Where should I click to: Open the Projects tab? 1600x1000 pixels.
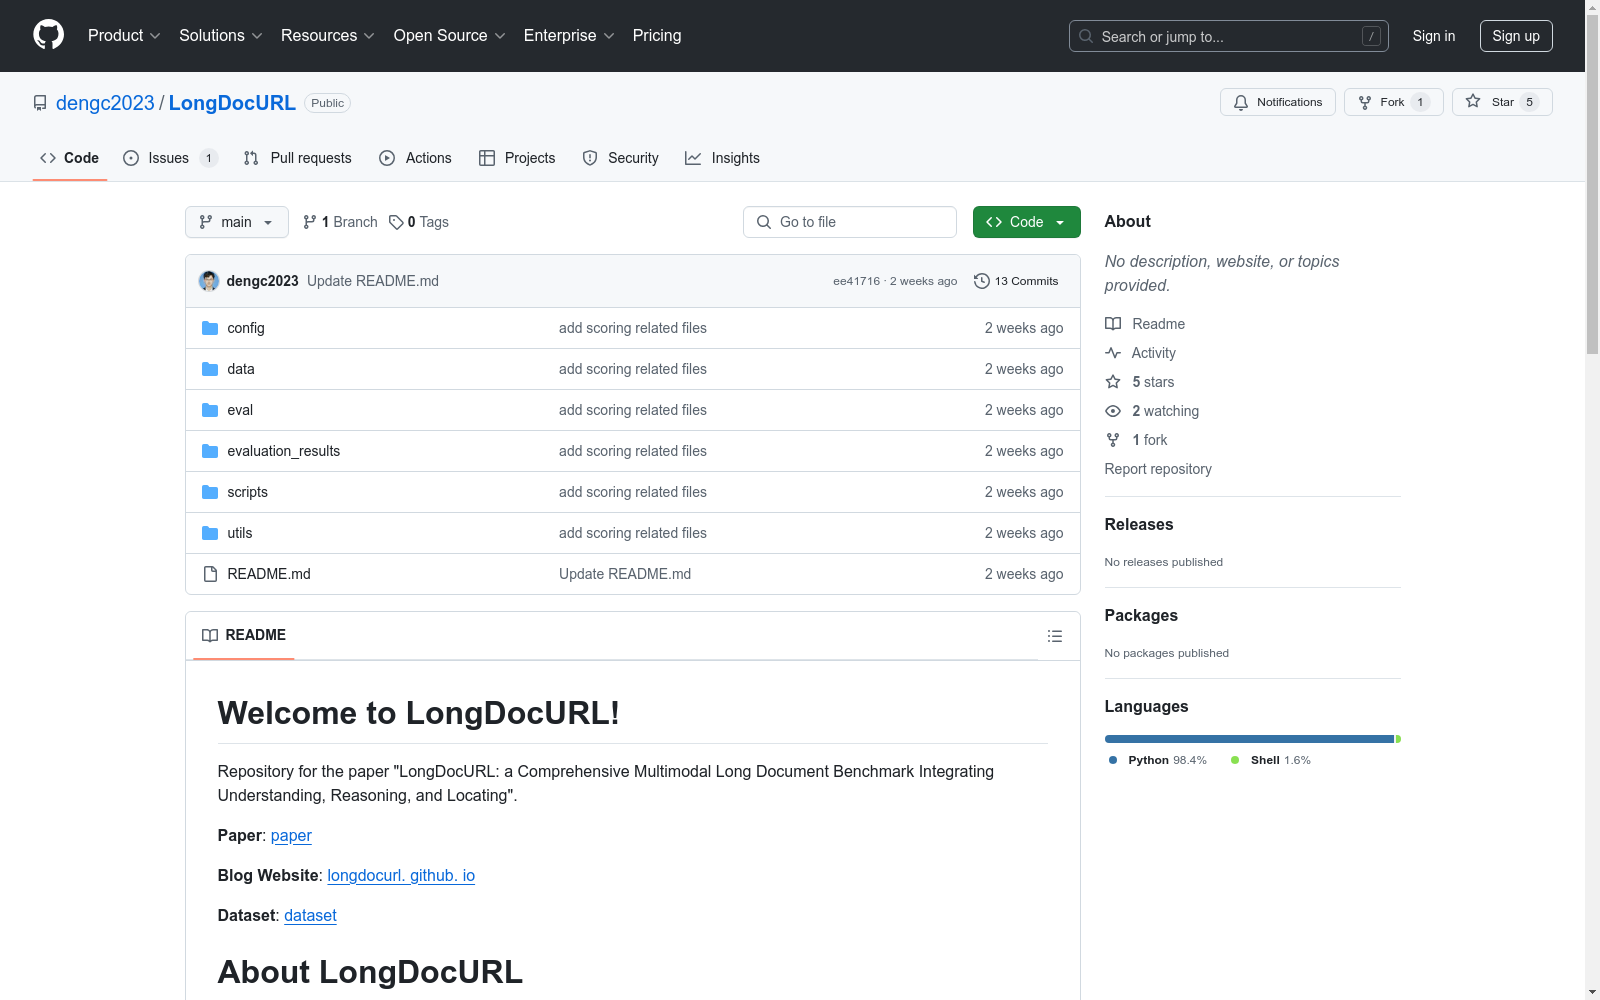(517, 158)
